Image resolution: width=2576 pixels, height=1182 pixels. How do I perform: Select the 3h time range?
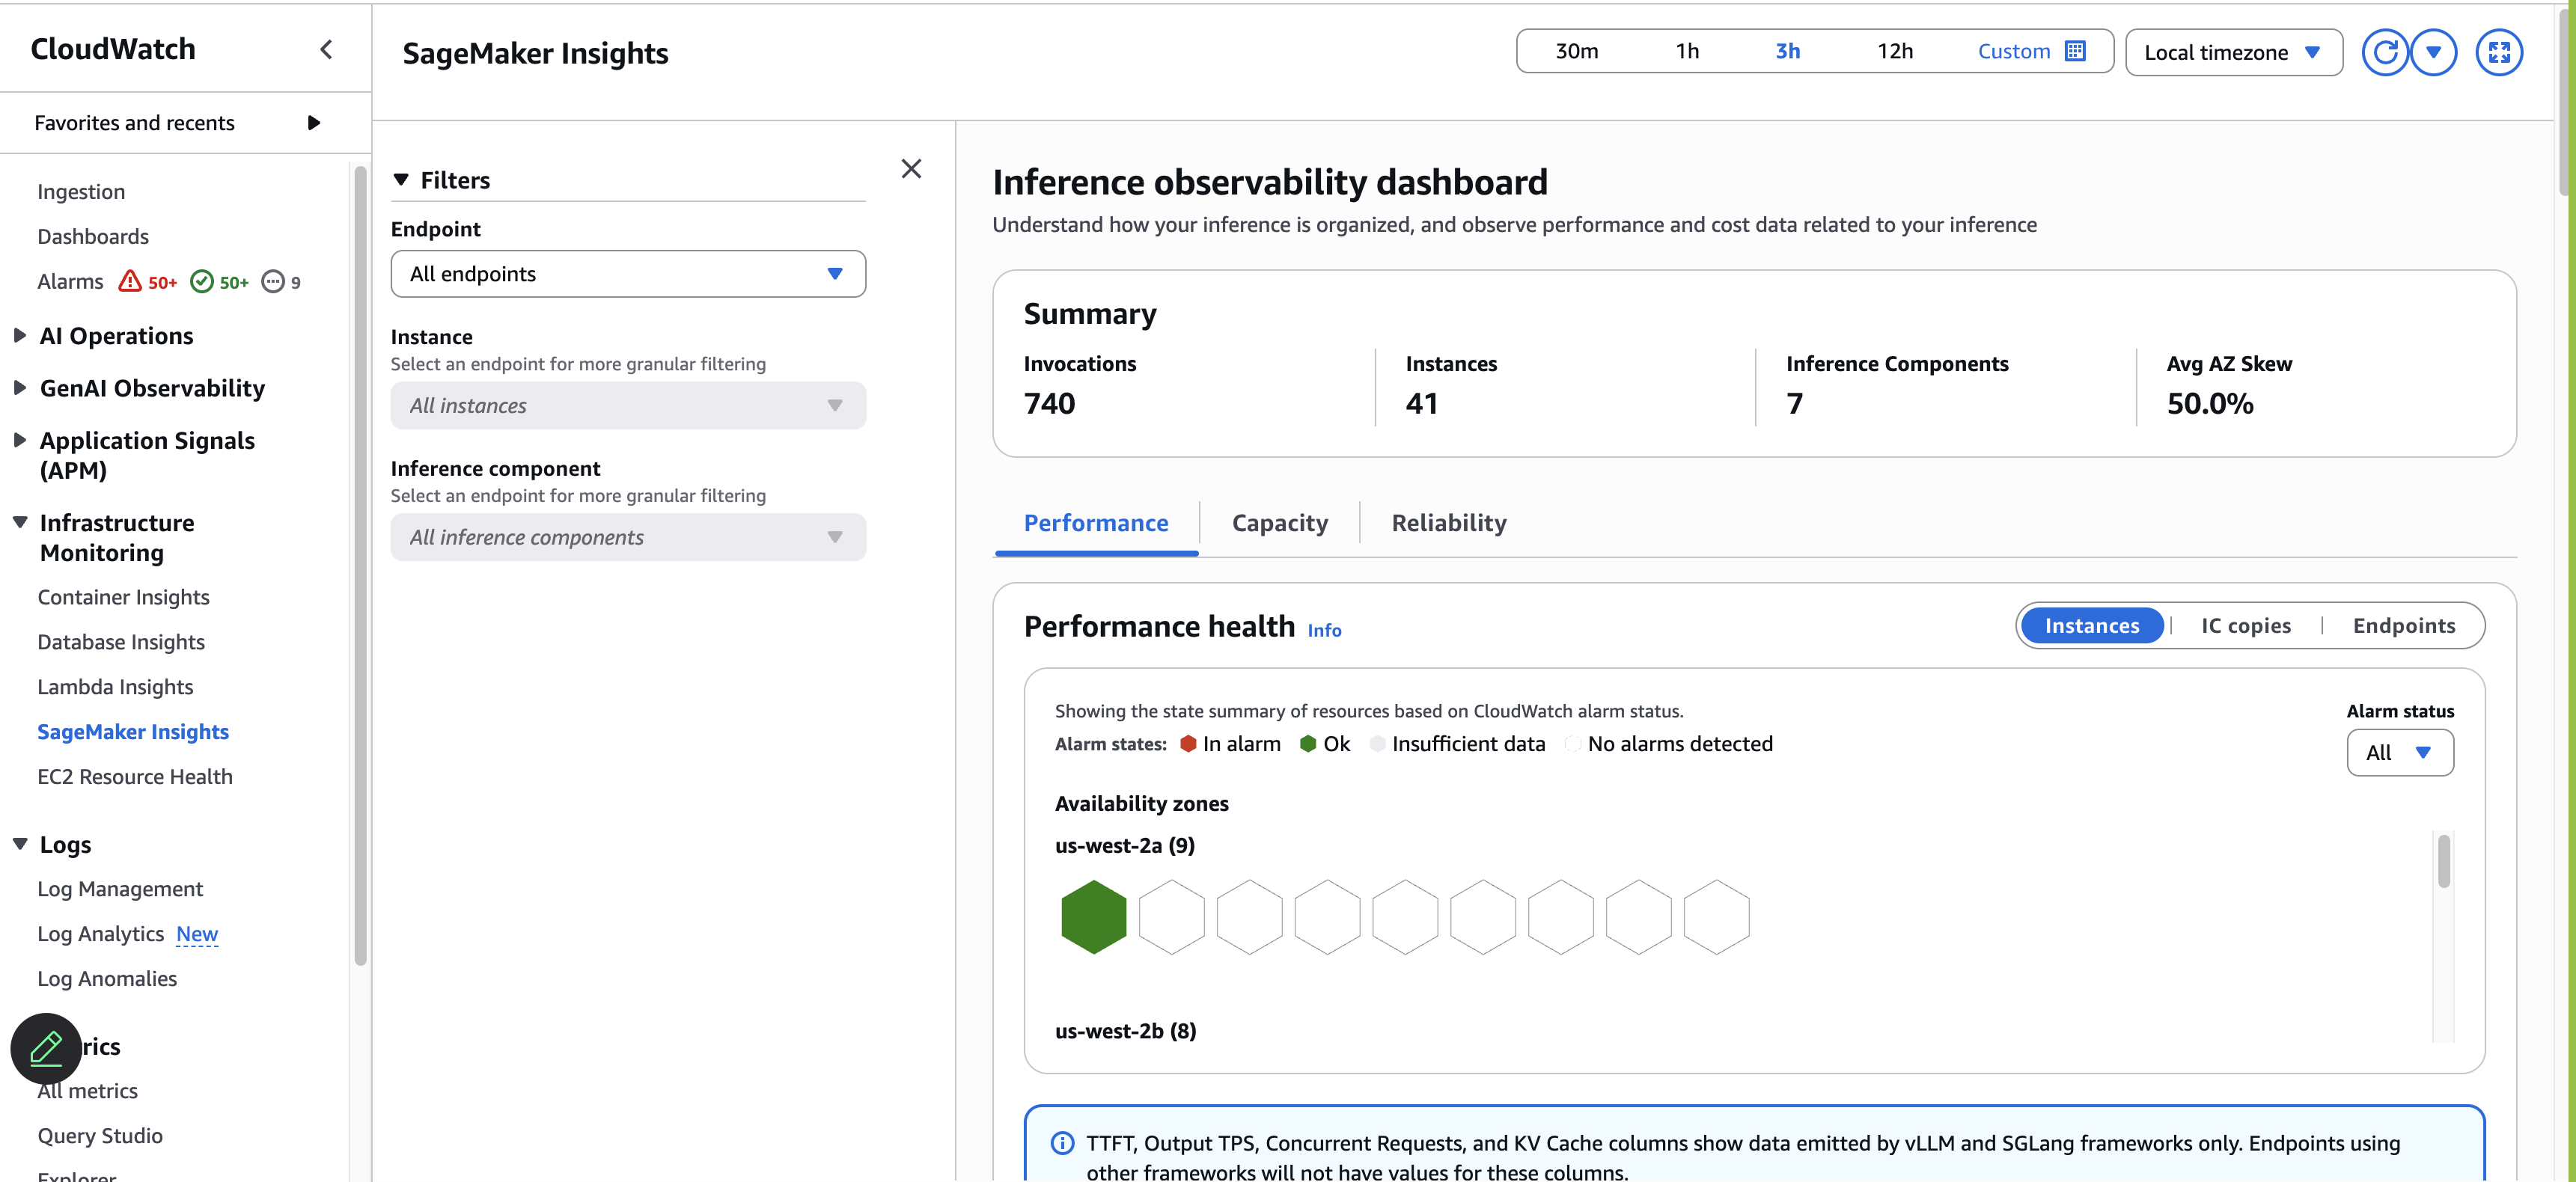1787,51
